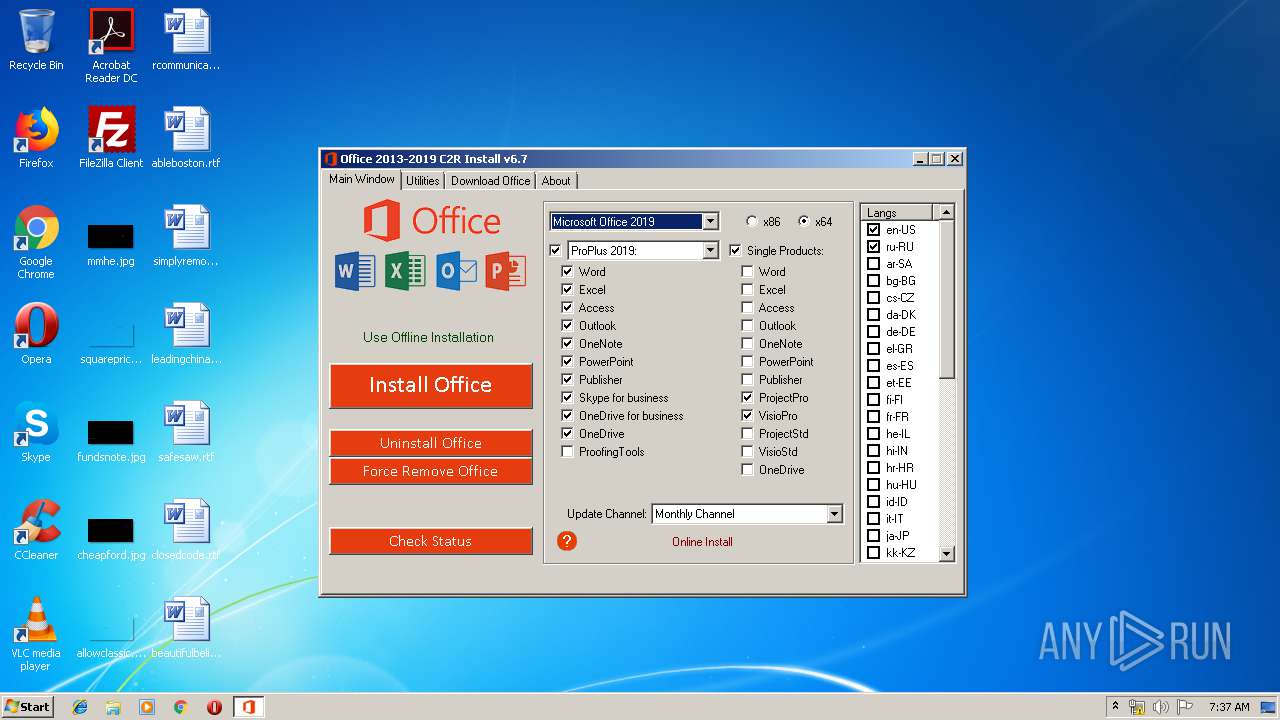Check the ja-JP language checkbox
The image size is (1280, 720).
874,536
